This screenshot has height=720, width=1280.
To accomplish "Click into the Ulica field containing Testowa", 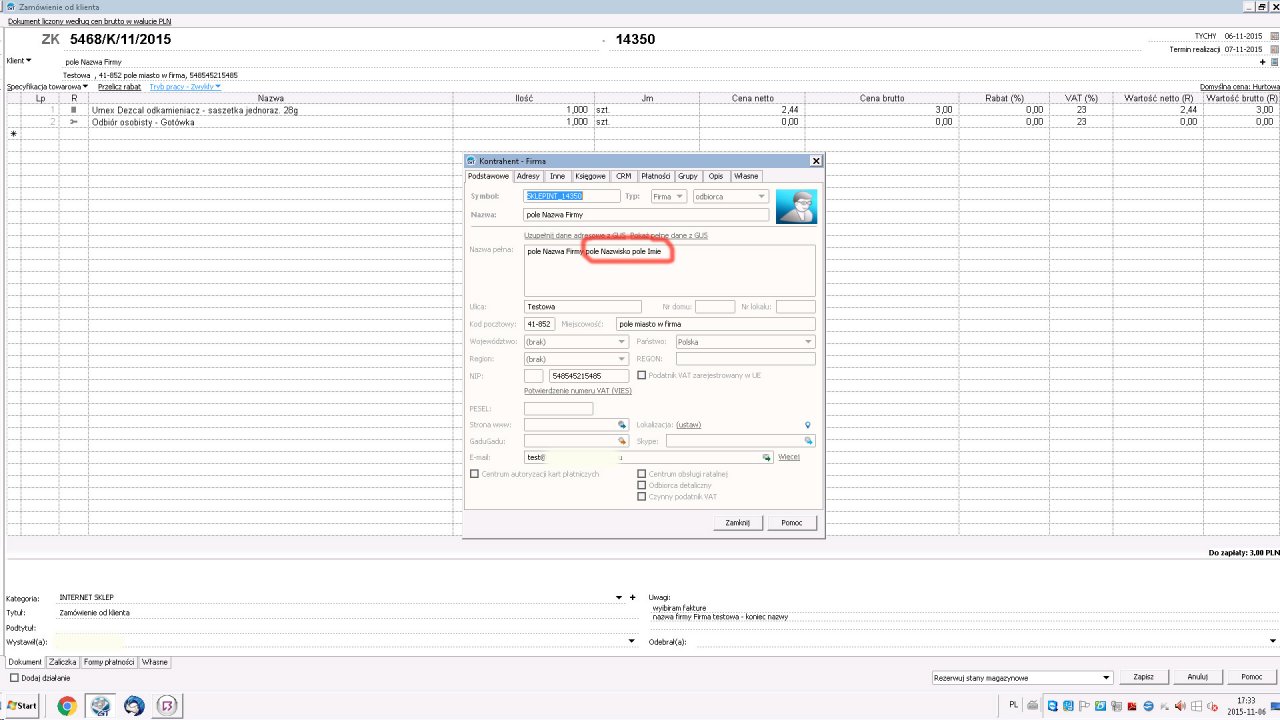I will tap(583, 307).
